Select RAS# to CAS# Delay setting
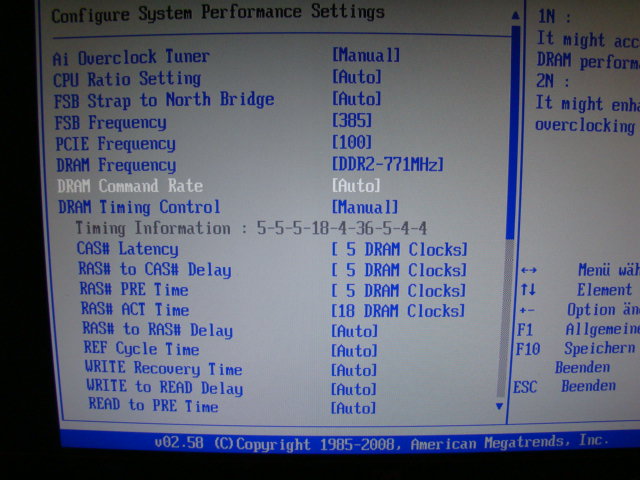The height and width of the screenshot is (480, 640). (x=155, y=269)
